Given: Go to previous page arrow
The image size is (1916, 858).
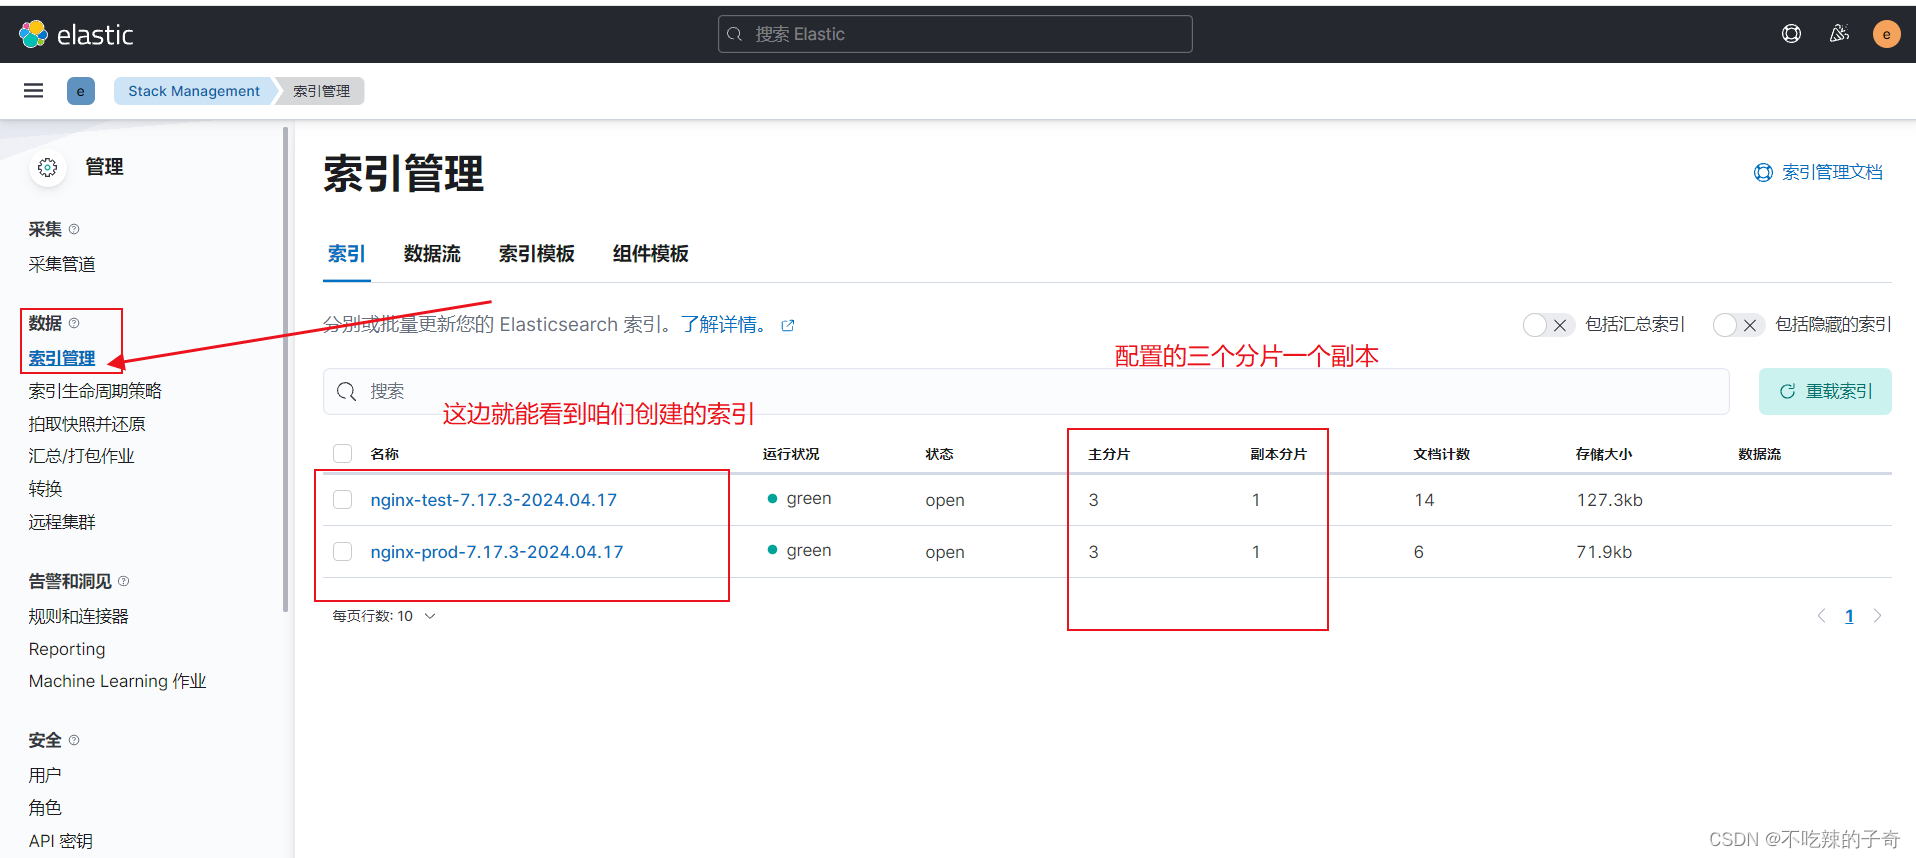Looking at the screenshot, I should pyautogui.click(x=1821, y=616).
